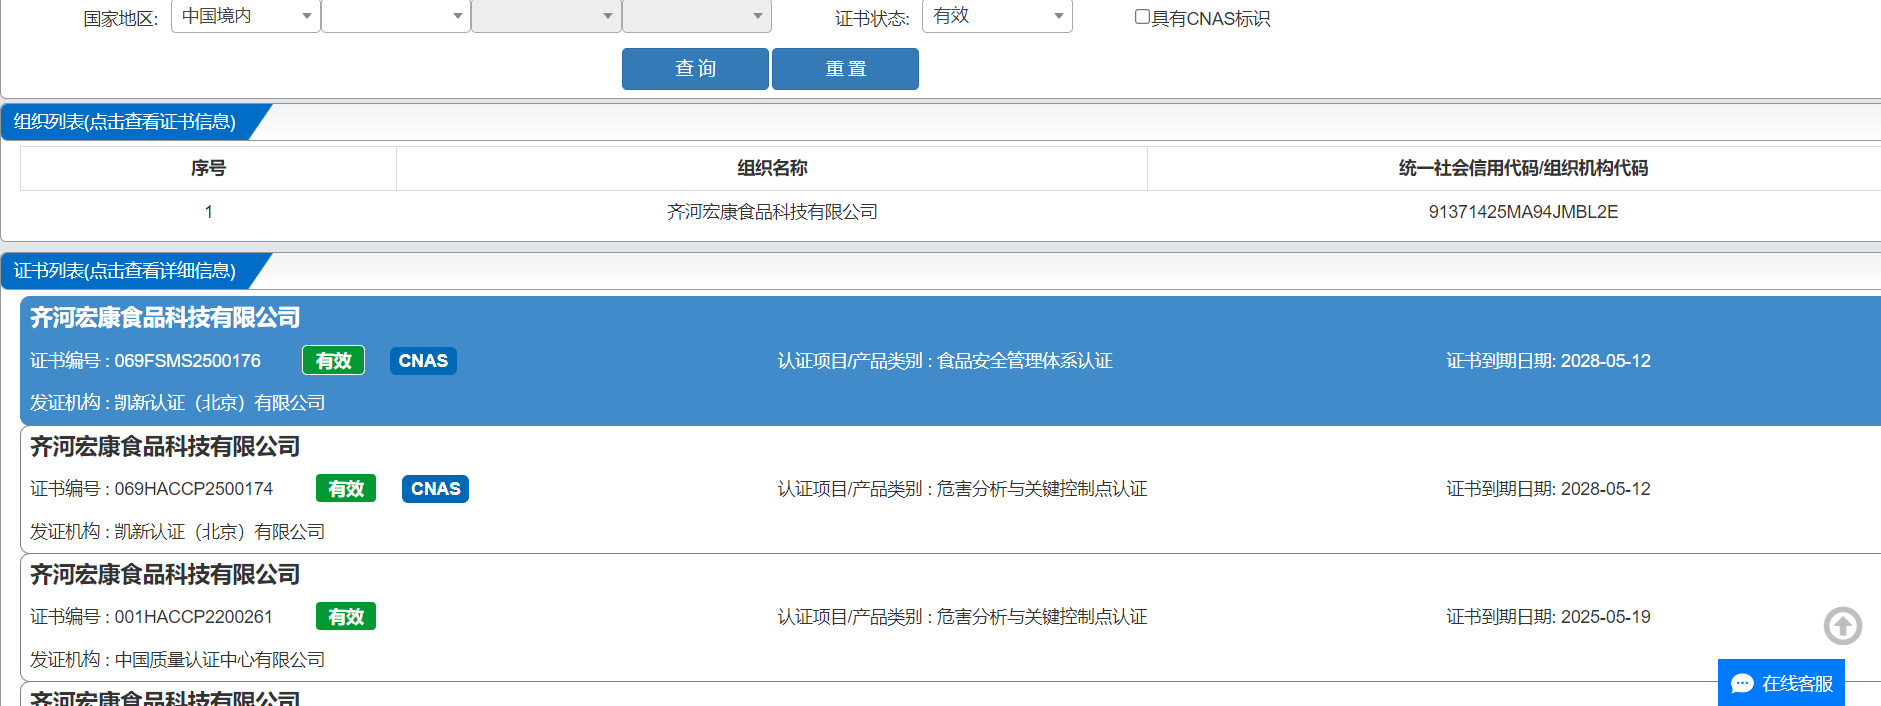Screen dimensions: 1881x706
Task: Click row number 1 in organization list
Action: (208, 212)
